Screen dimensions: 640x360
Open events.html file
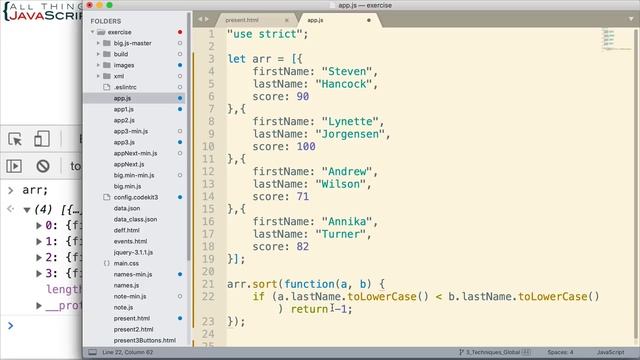(x=130, y=241)
